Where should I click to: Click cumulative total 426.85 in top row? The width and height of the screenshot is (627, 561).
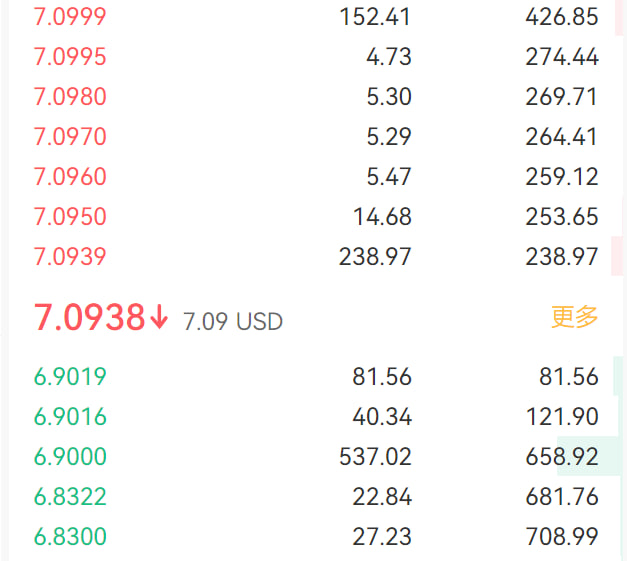click(x=562, y=17)
